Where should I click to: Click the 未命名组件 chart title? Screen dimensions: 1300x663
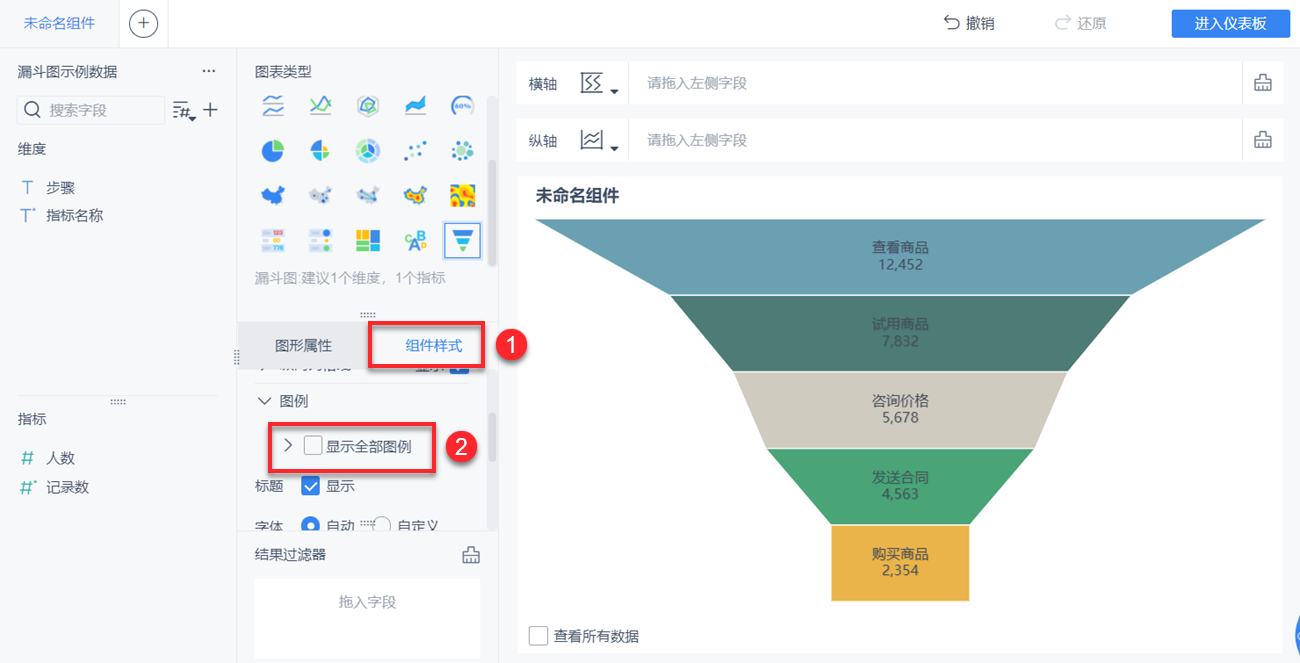tap(577, 196)
